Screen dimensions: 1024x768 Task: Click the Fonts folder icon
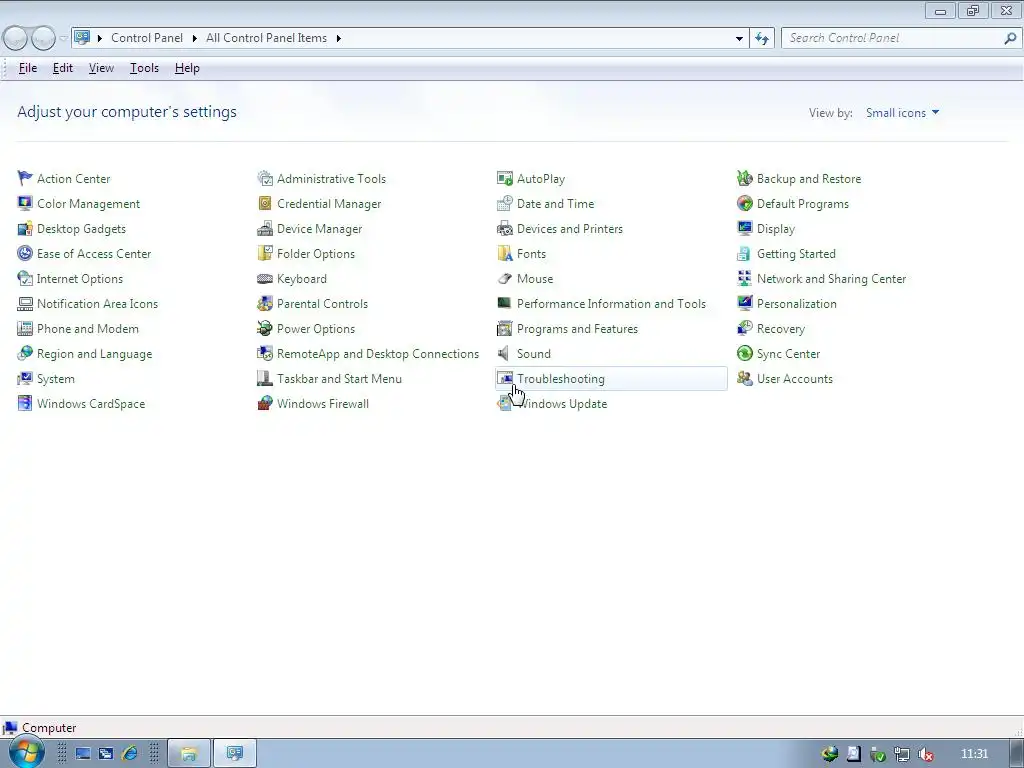[505, 253]
